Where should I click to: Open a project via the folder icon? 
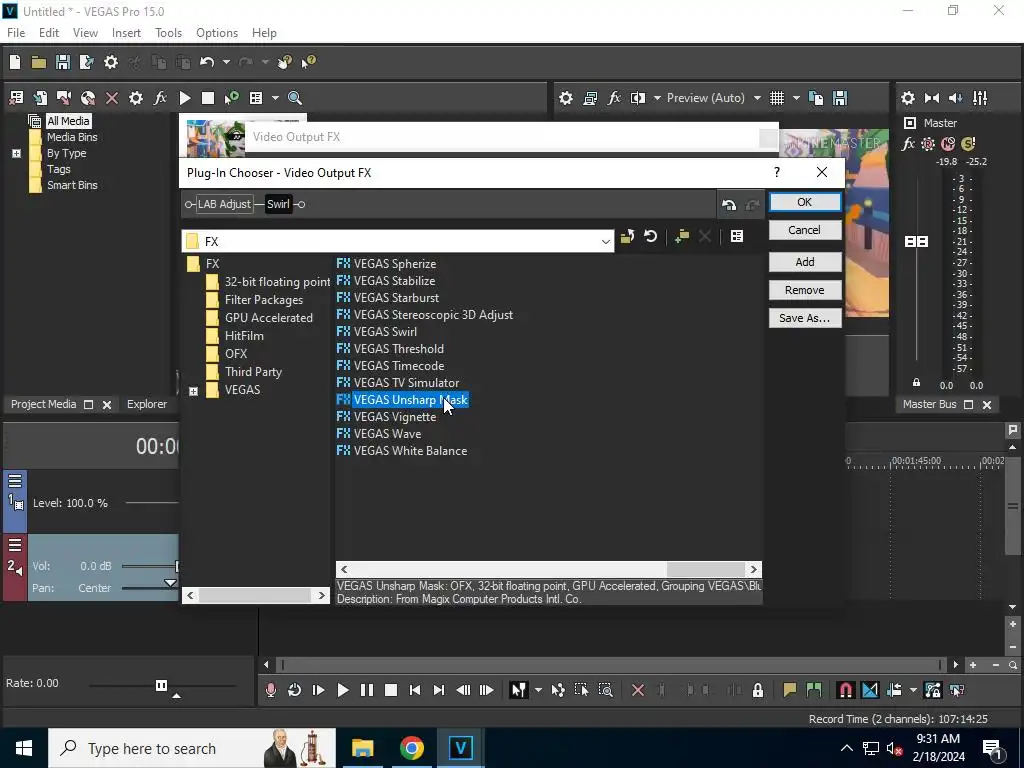(x=39, y=62)
